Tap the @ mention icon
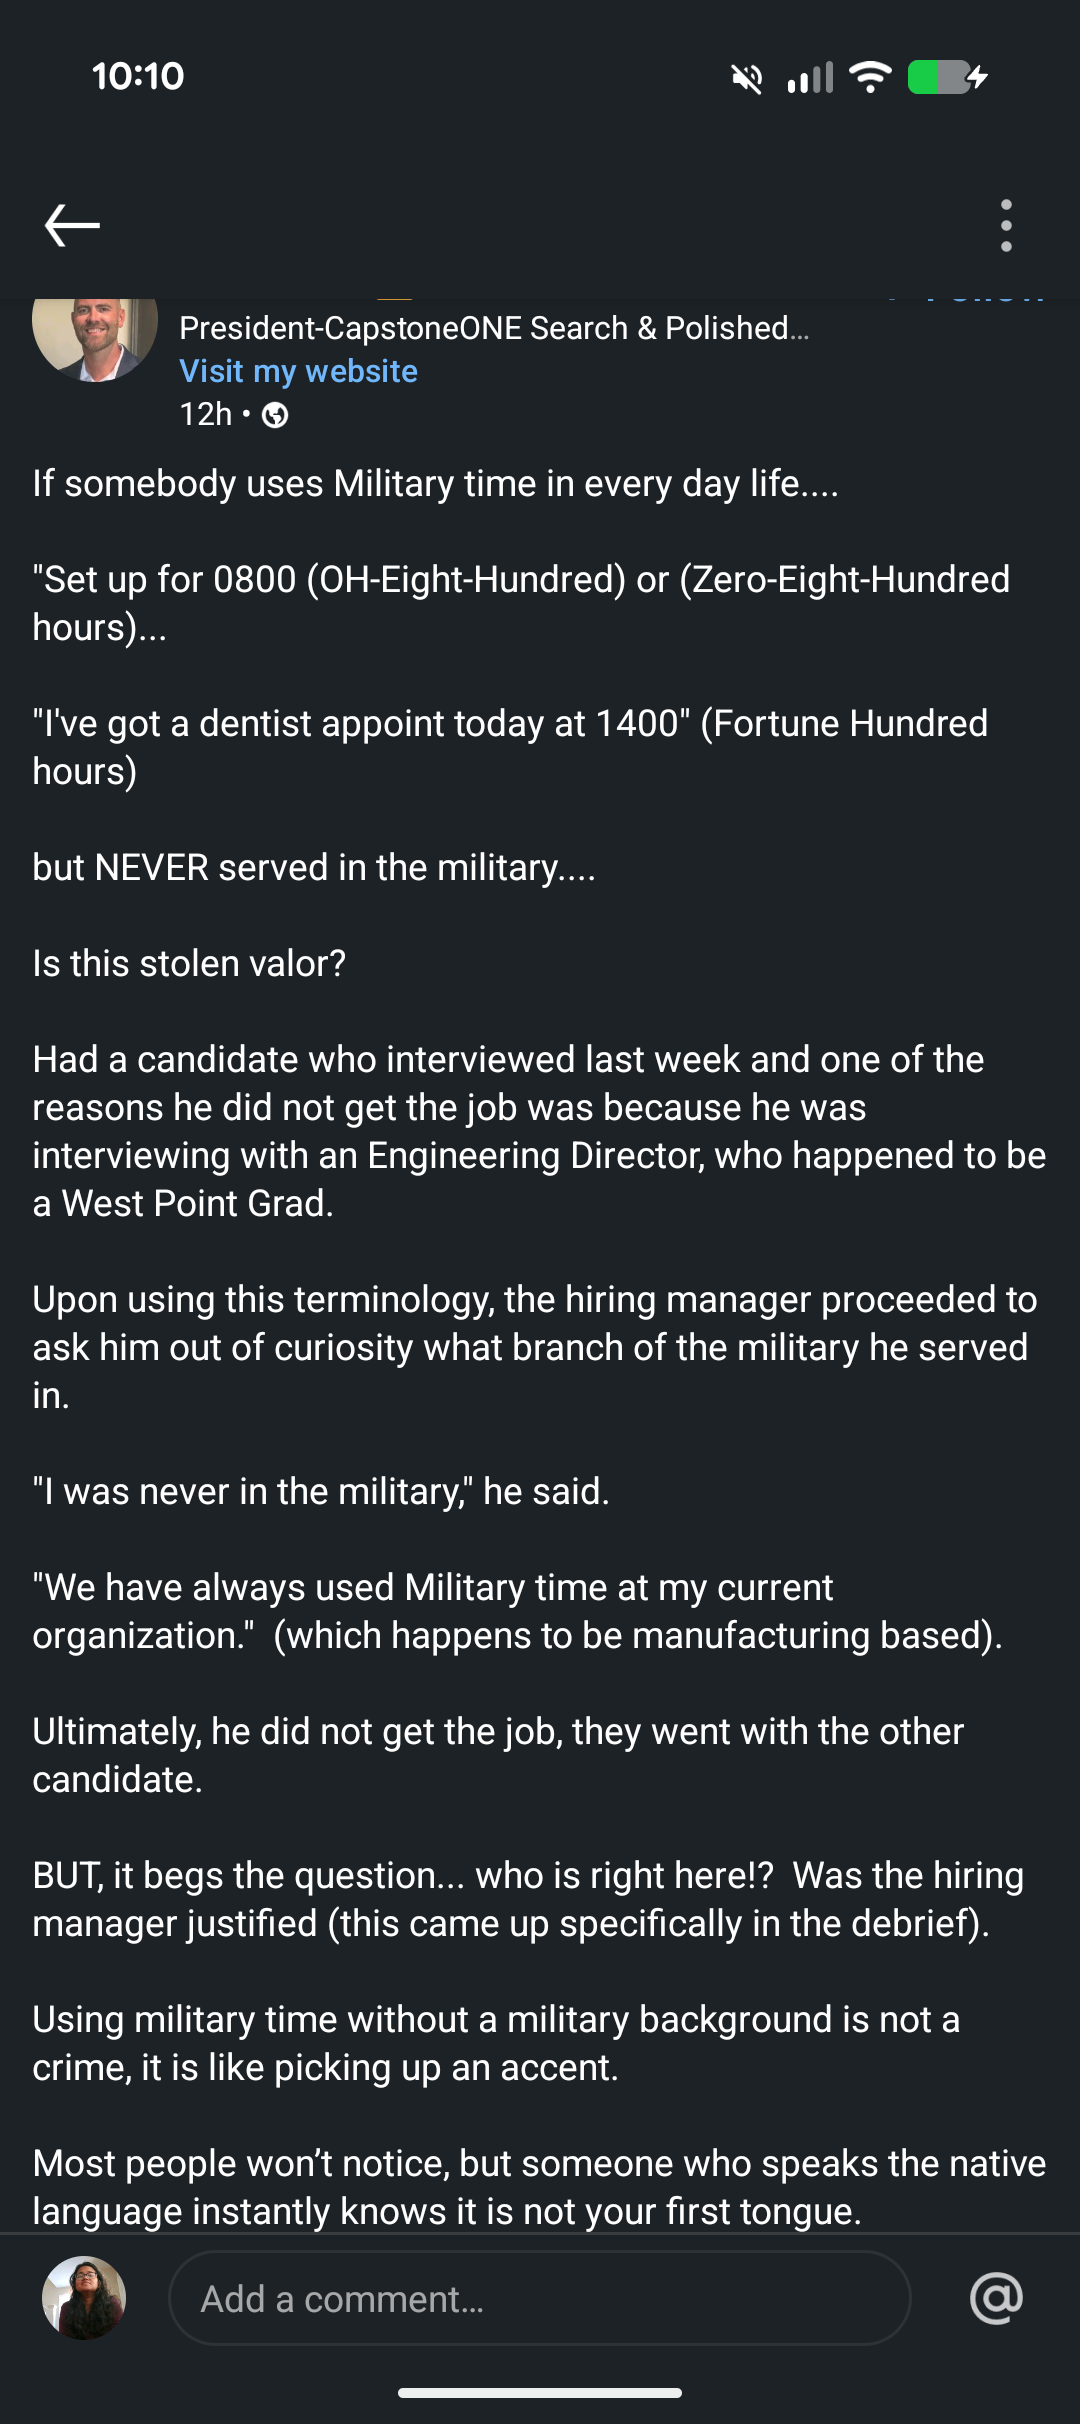The image size is (1080, 2424). point(996,2298)
